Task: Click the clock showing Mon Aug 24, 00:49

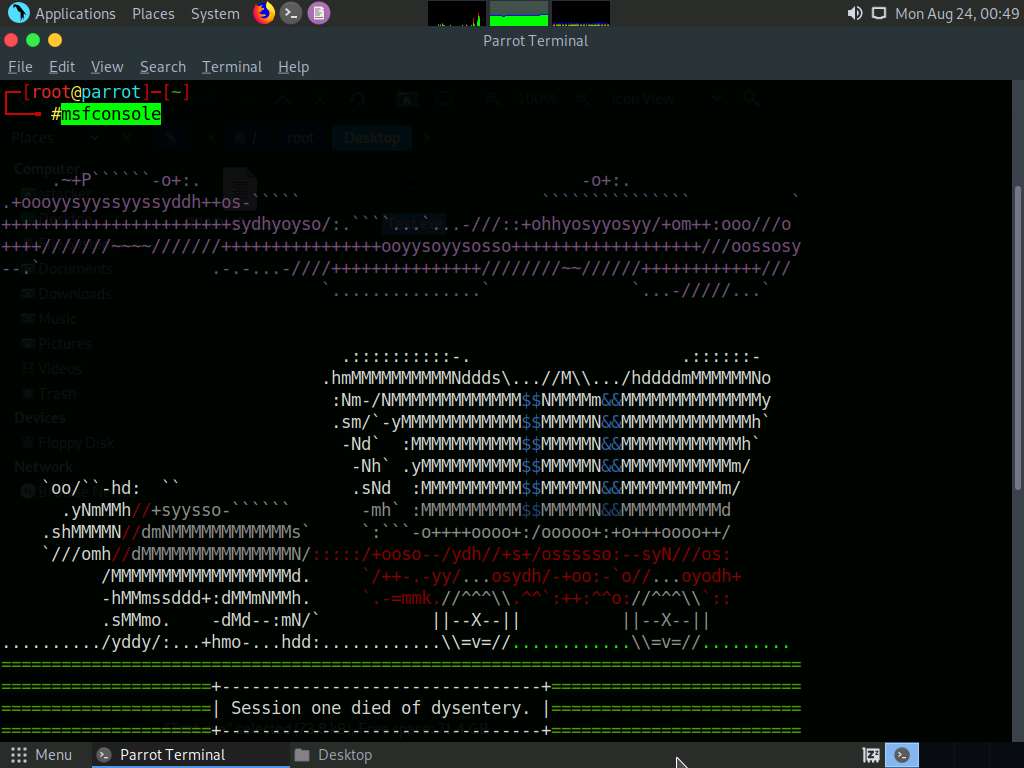Action: click(x=957, y=13)
